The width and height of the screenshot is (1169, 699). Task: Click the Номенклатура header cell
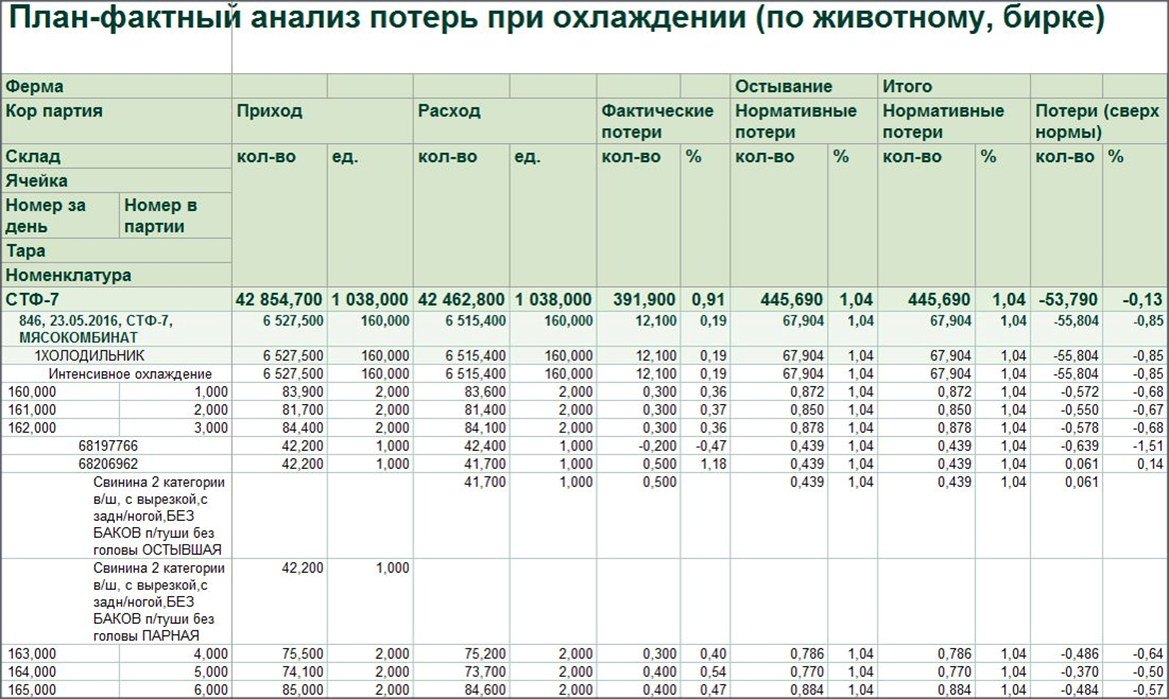tap(60, 274)
